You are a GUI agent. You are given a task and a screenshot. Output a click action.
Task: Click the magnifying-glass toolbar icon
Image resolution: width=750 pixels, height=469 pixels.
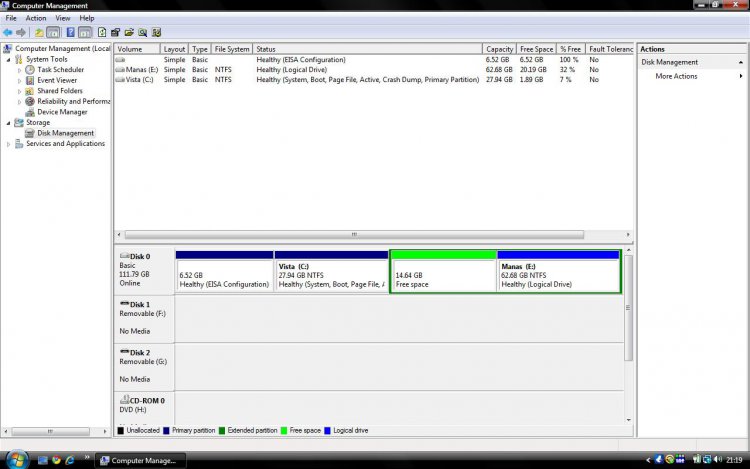(x=143, y=33)
